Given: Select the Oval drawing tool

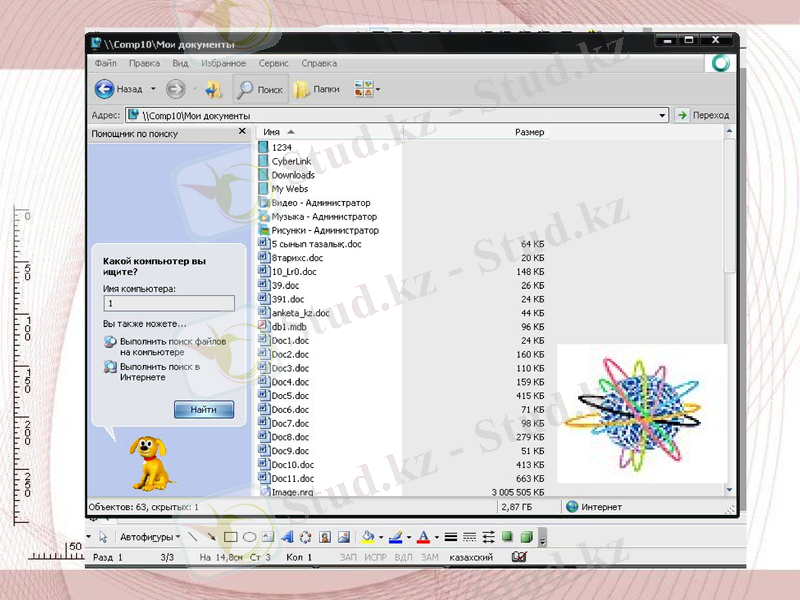Looking at the screenshot, I should (x=249, y=536).
